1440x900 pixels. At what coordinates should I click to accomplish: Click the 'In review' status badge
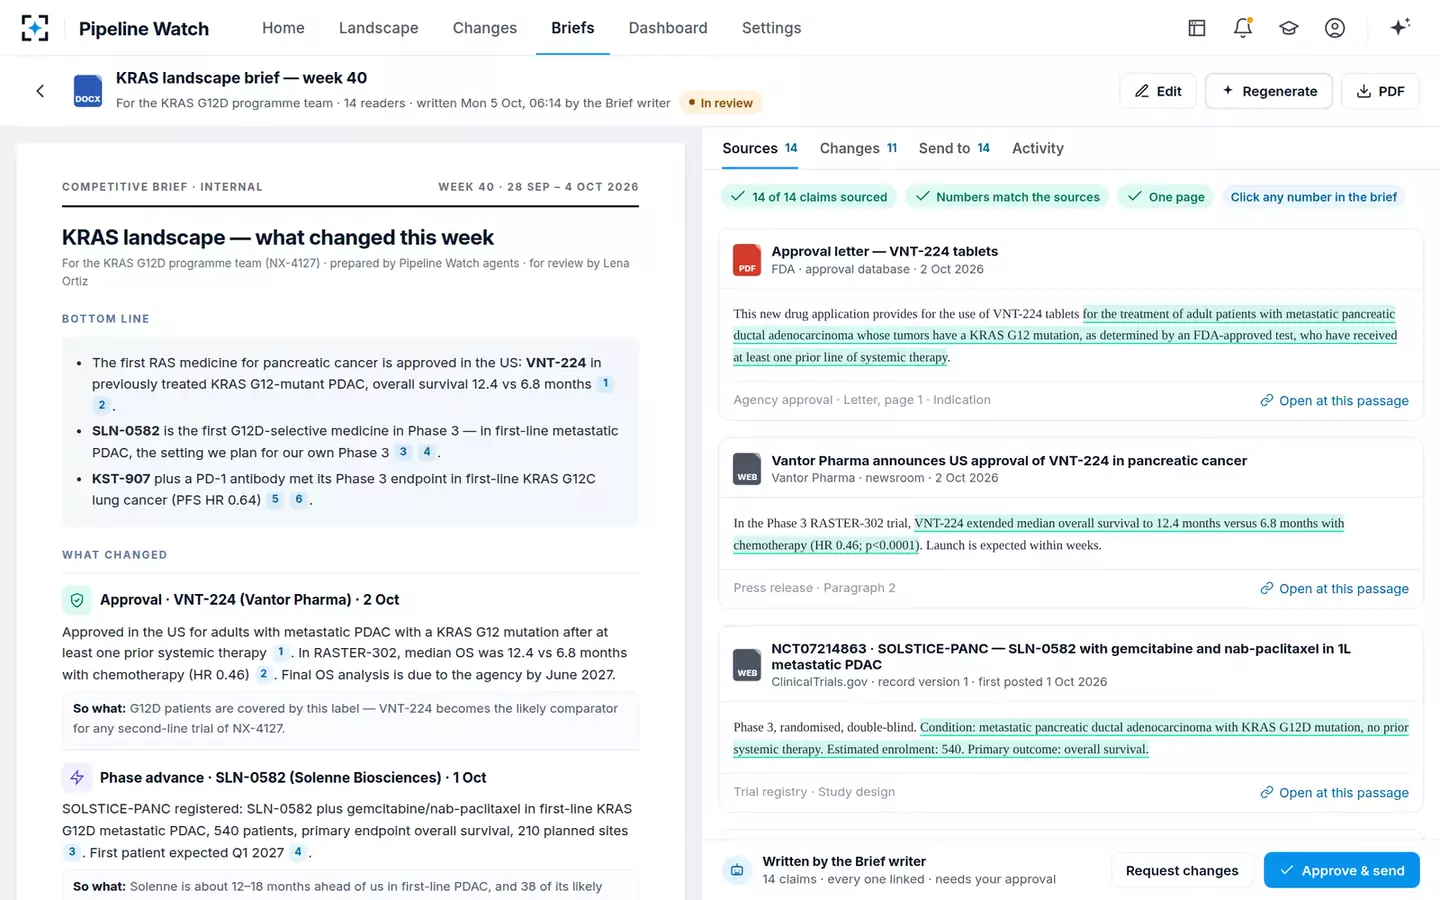720,103
